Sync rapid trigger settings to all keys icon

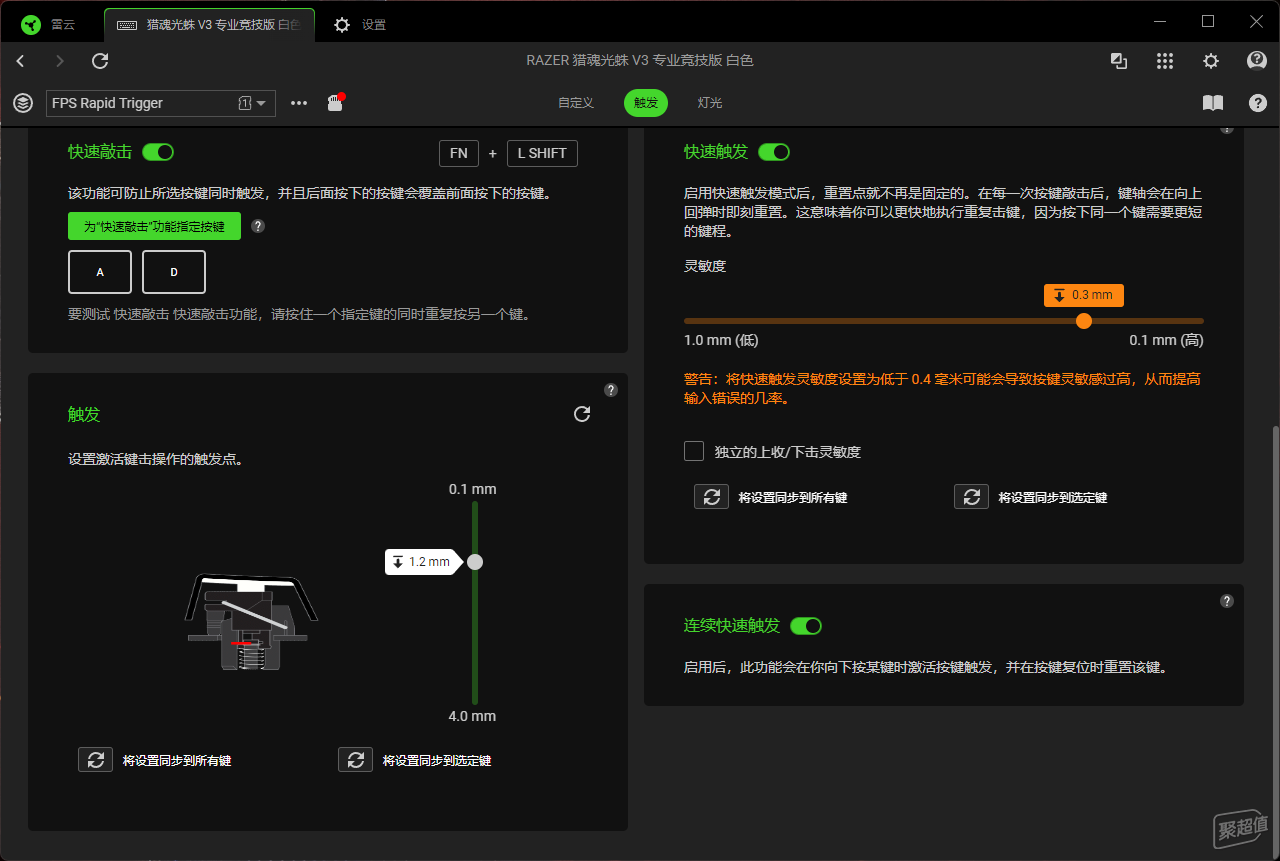711,497
